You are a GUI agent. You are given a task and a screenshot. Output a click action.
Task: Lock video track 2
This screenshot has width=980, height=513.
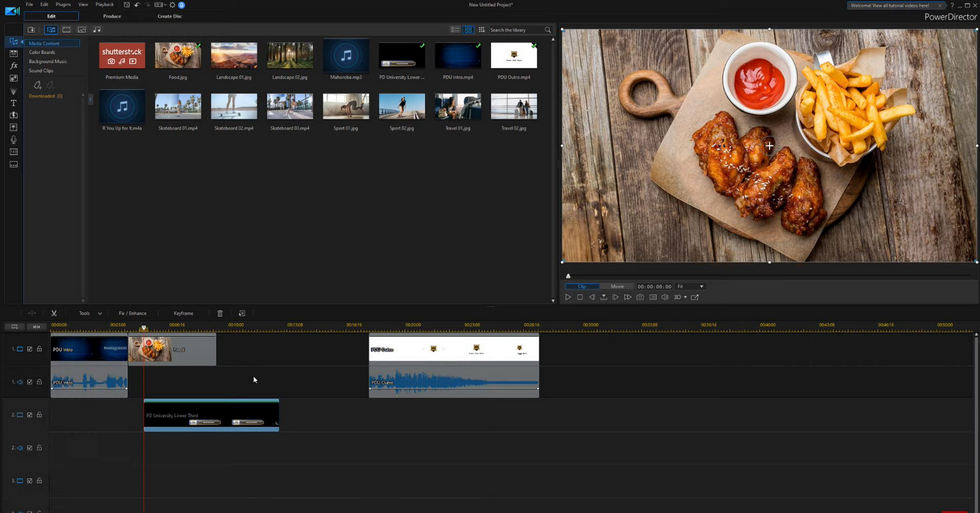[39, 415]
